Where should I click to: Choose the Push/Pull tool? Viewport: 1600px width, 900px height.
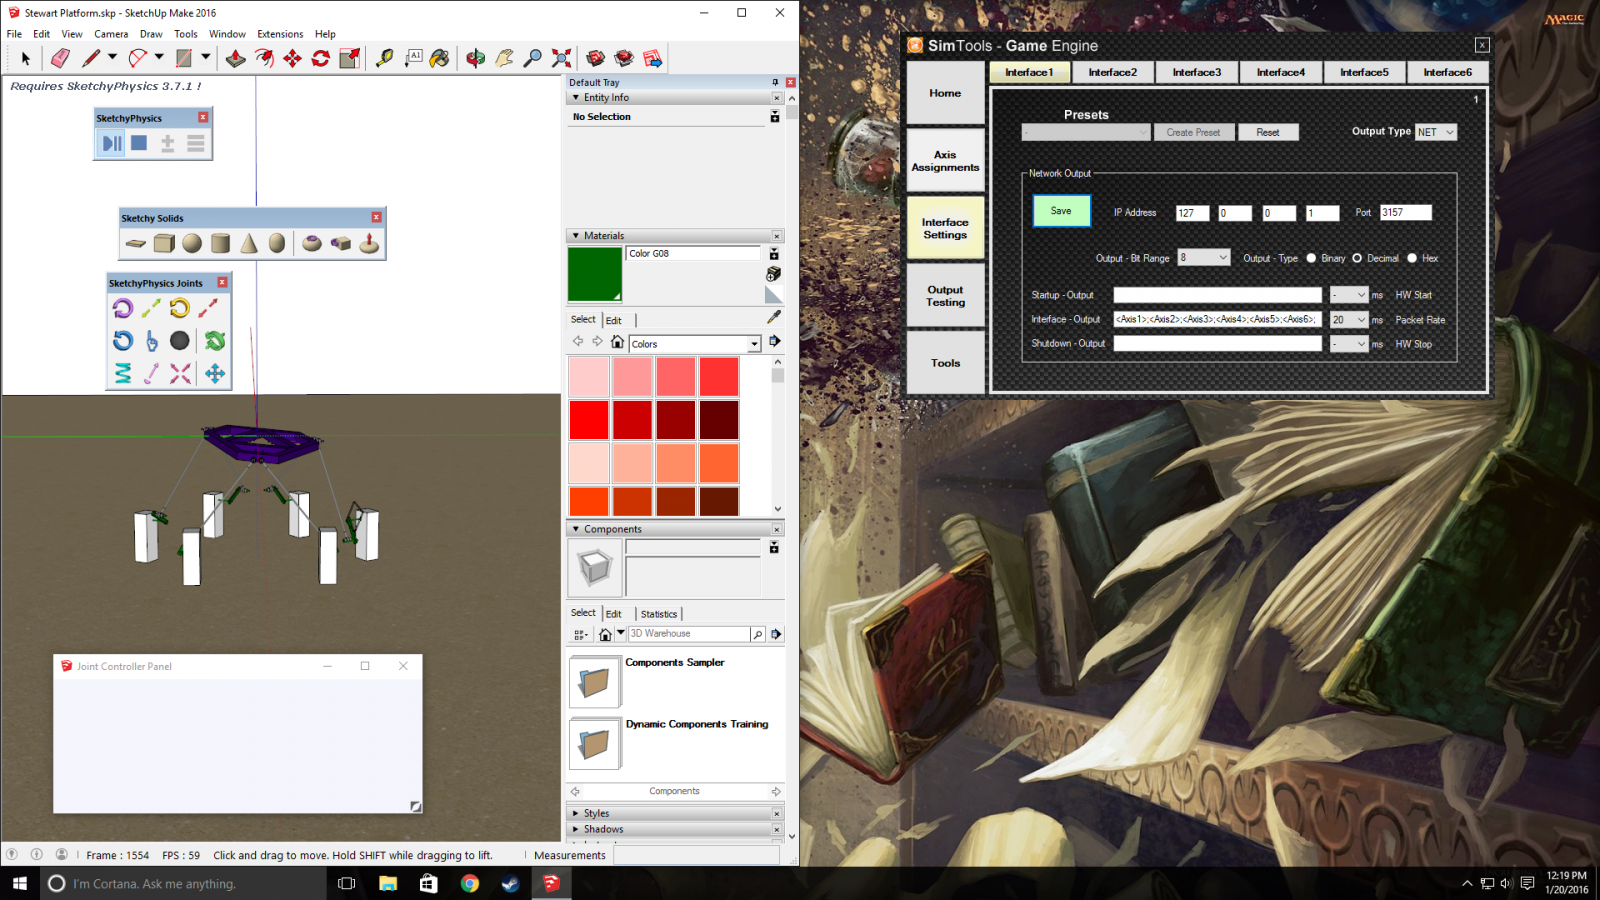tap(236, 58)
